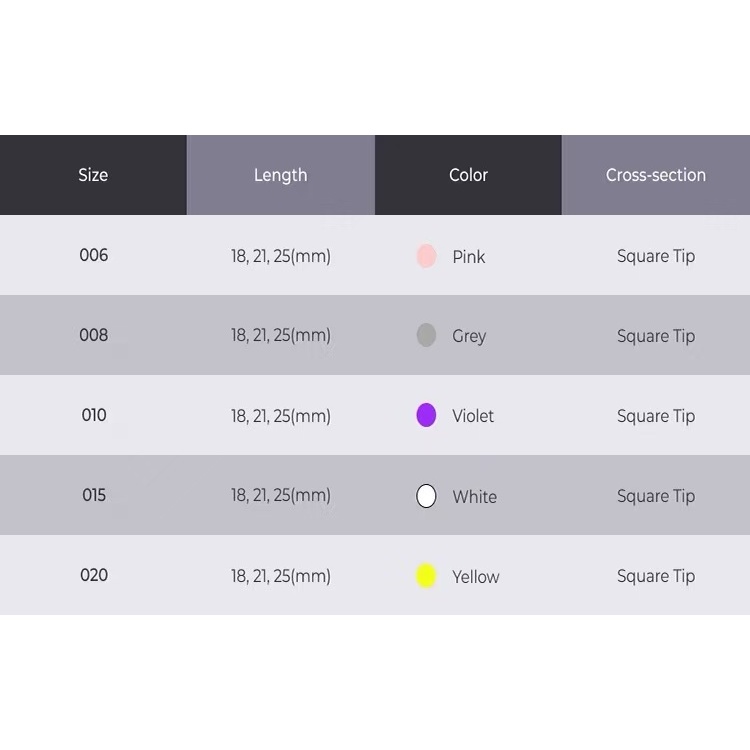Click the Pink color label
Image resolution: width=750 pixels, height=750 pixels.
tap(468, 257)
